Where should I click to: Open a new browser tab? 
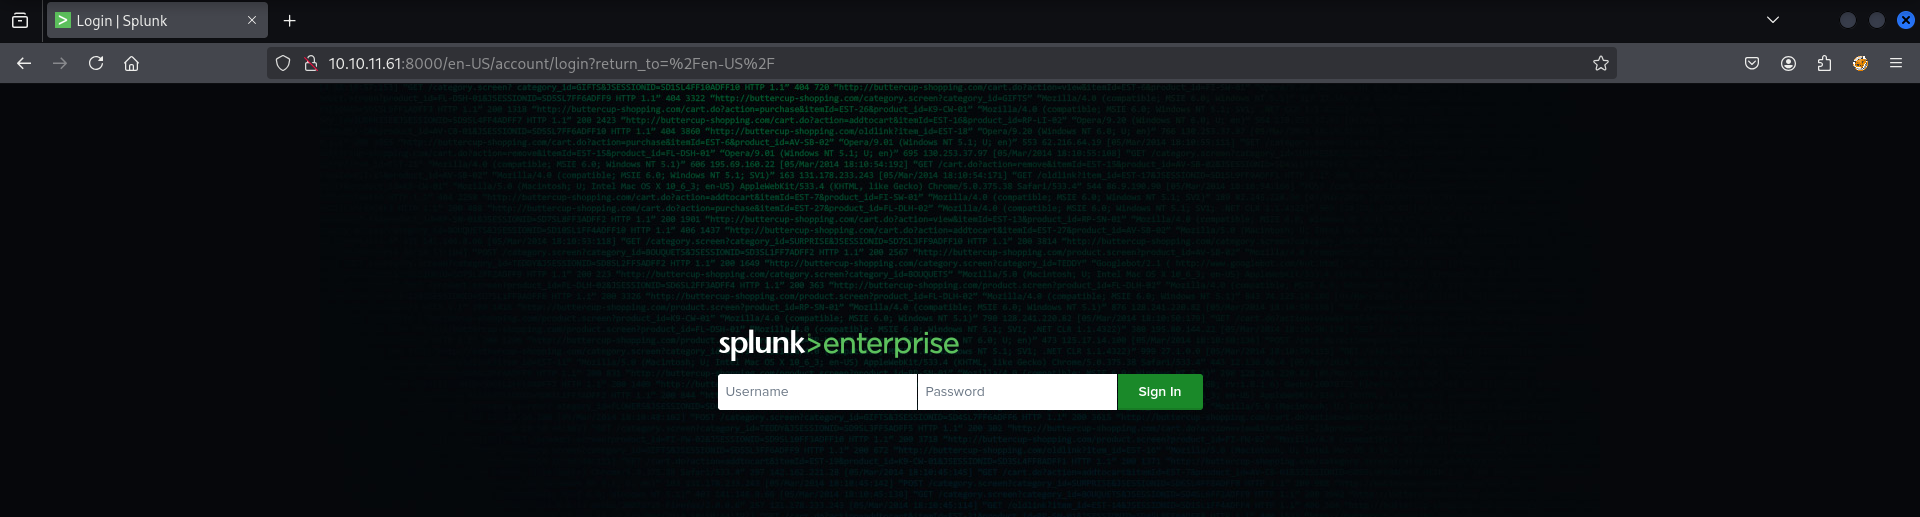pos(289,20)
